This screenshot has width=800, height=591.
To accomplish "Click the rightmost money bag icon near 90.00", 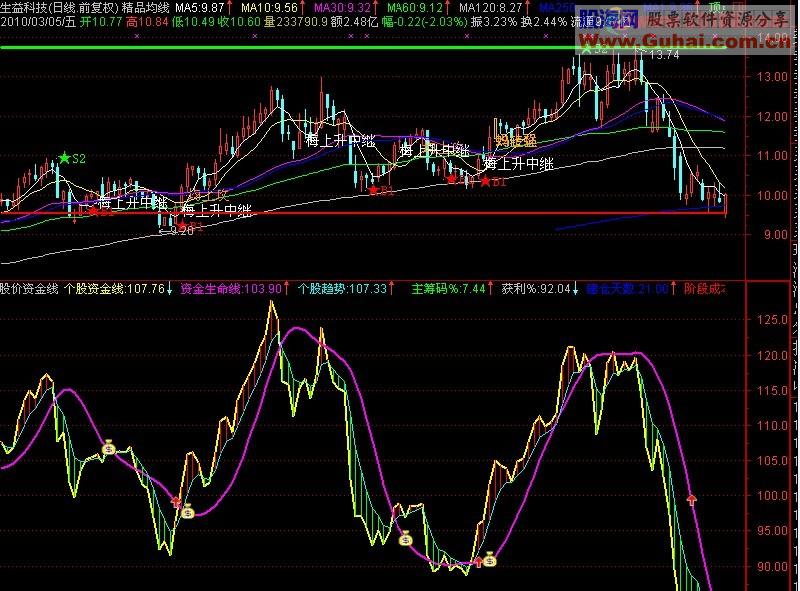I will 490,559.
